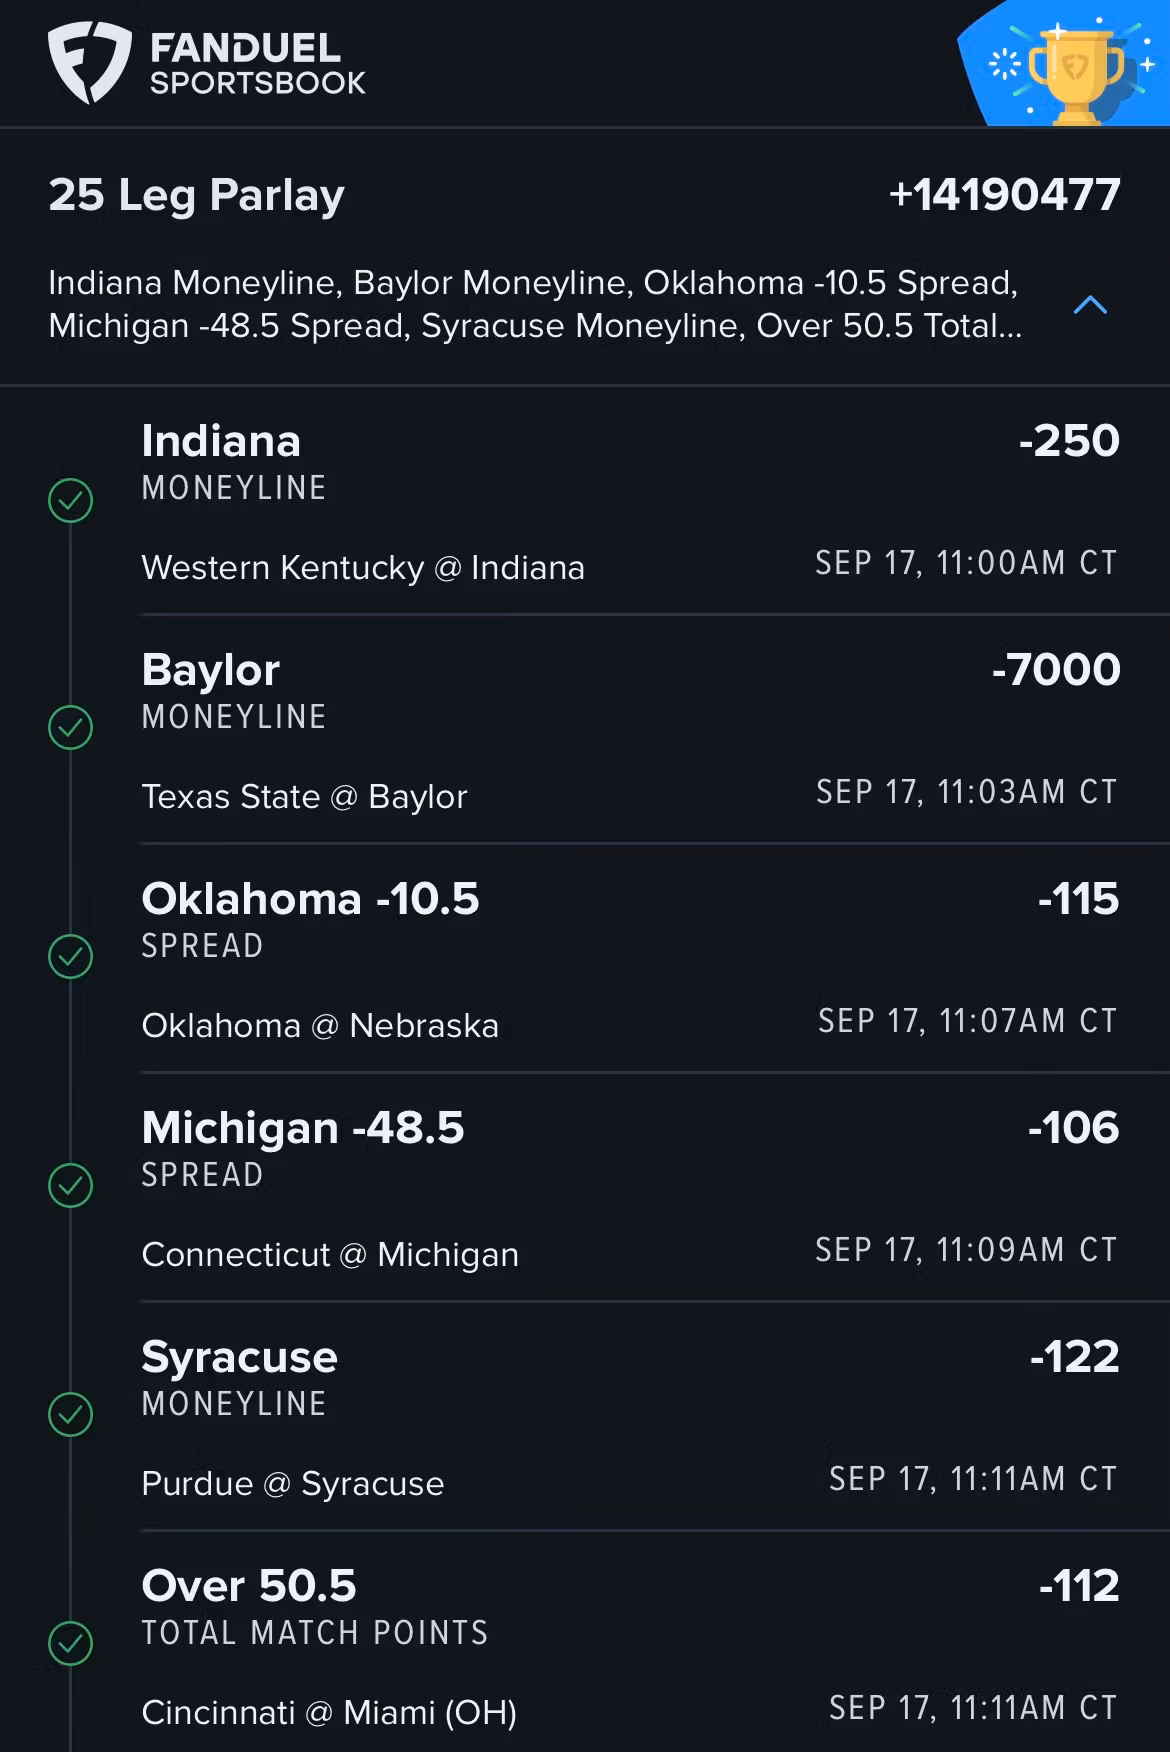Open the Purdue @ Syracuse matchup
The image size is (1170, 1752).
click(x=293, y=1484)
